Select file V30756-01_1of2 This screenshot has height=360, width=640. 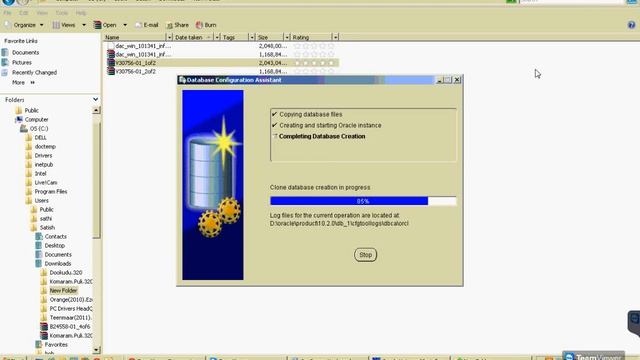coord(136,63)
